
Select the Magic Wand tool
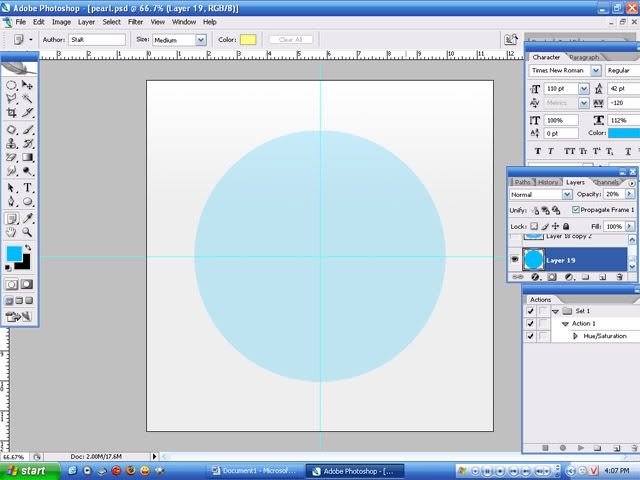point(27,98)
